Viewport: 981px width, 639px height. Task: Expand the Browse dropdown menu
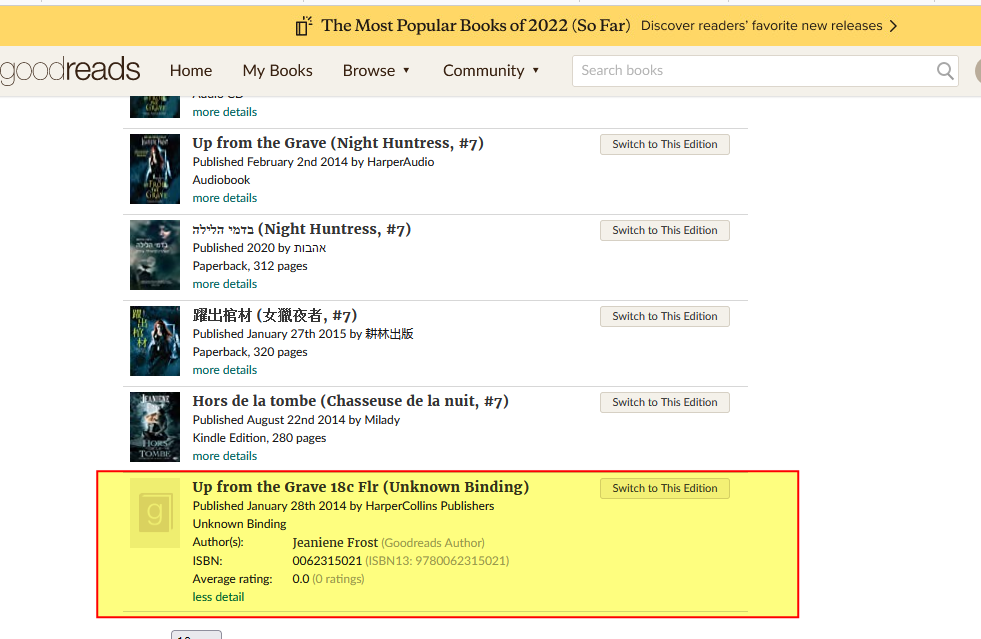pyautogui.click(x=376, y=71)
